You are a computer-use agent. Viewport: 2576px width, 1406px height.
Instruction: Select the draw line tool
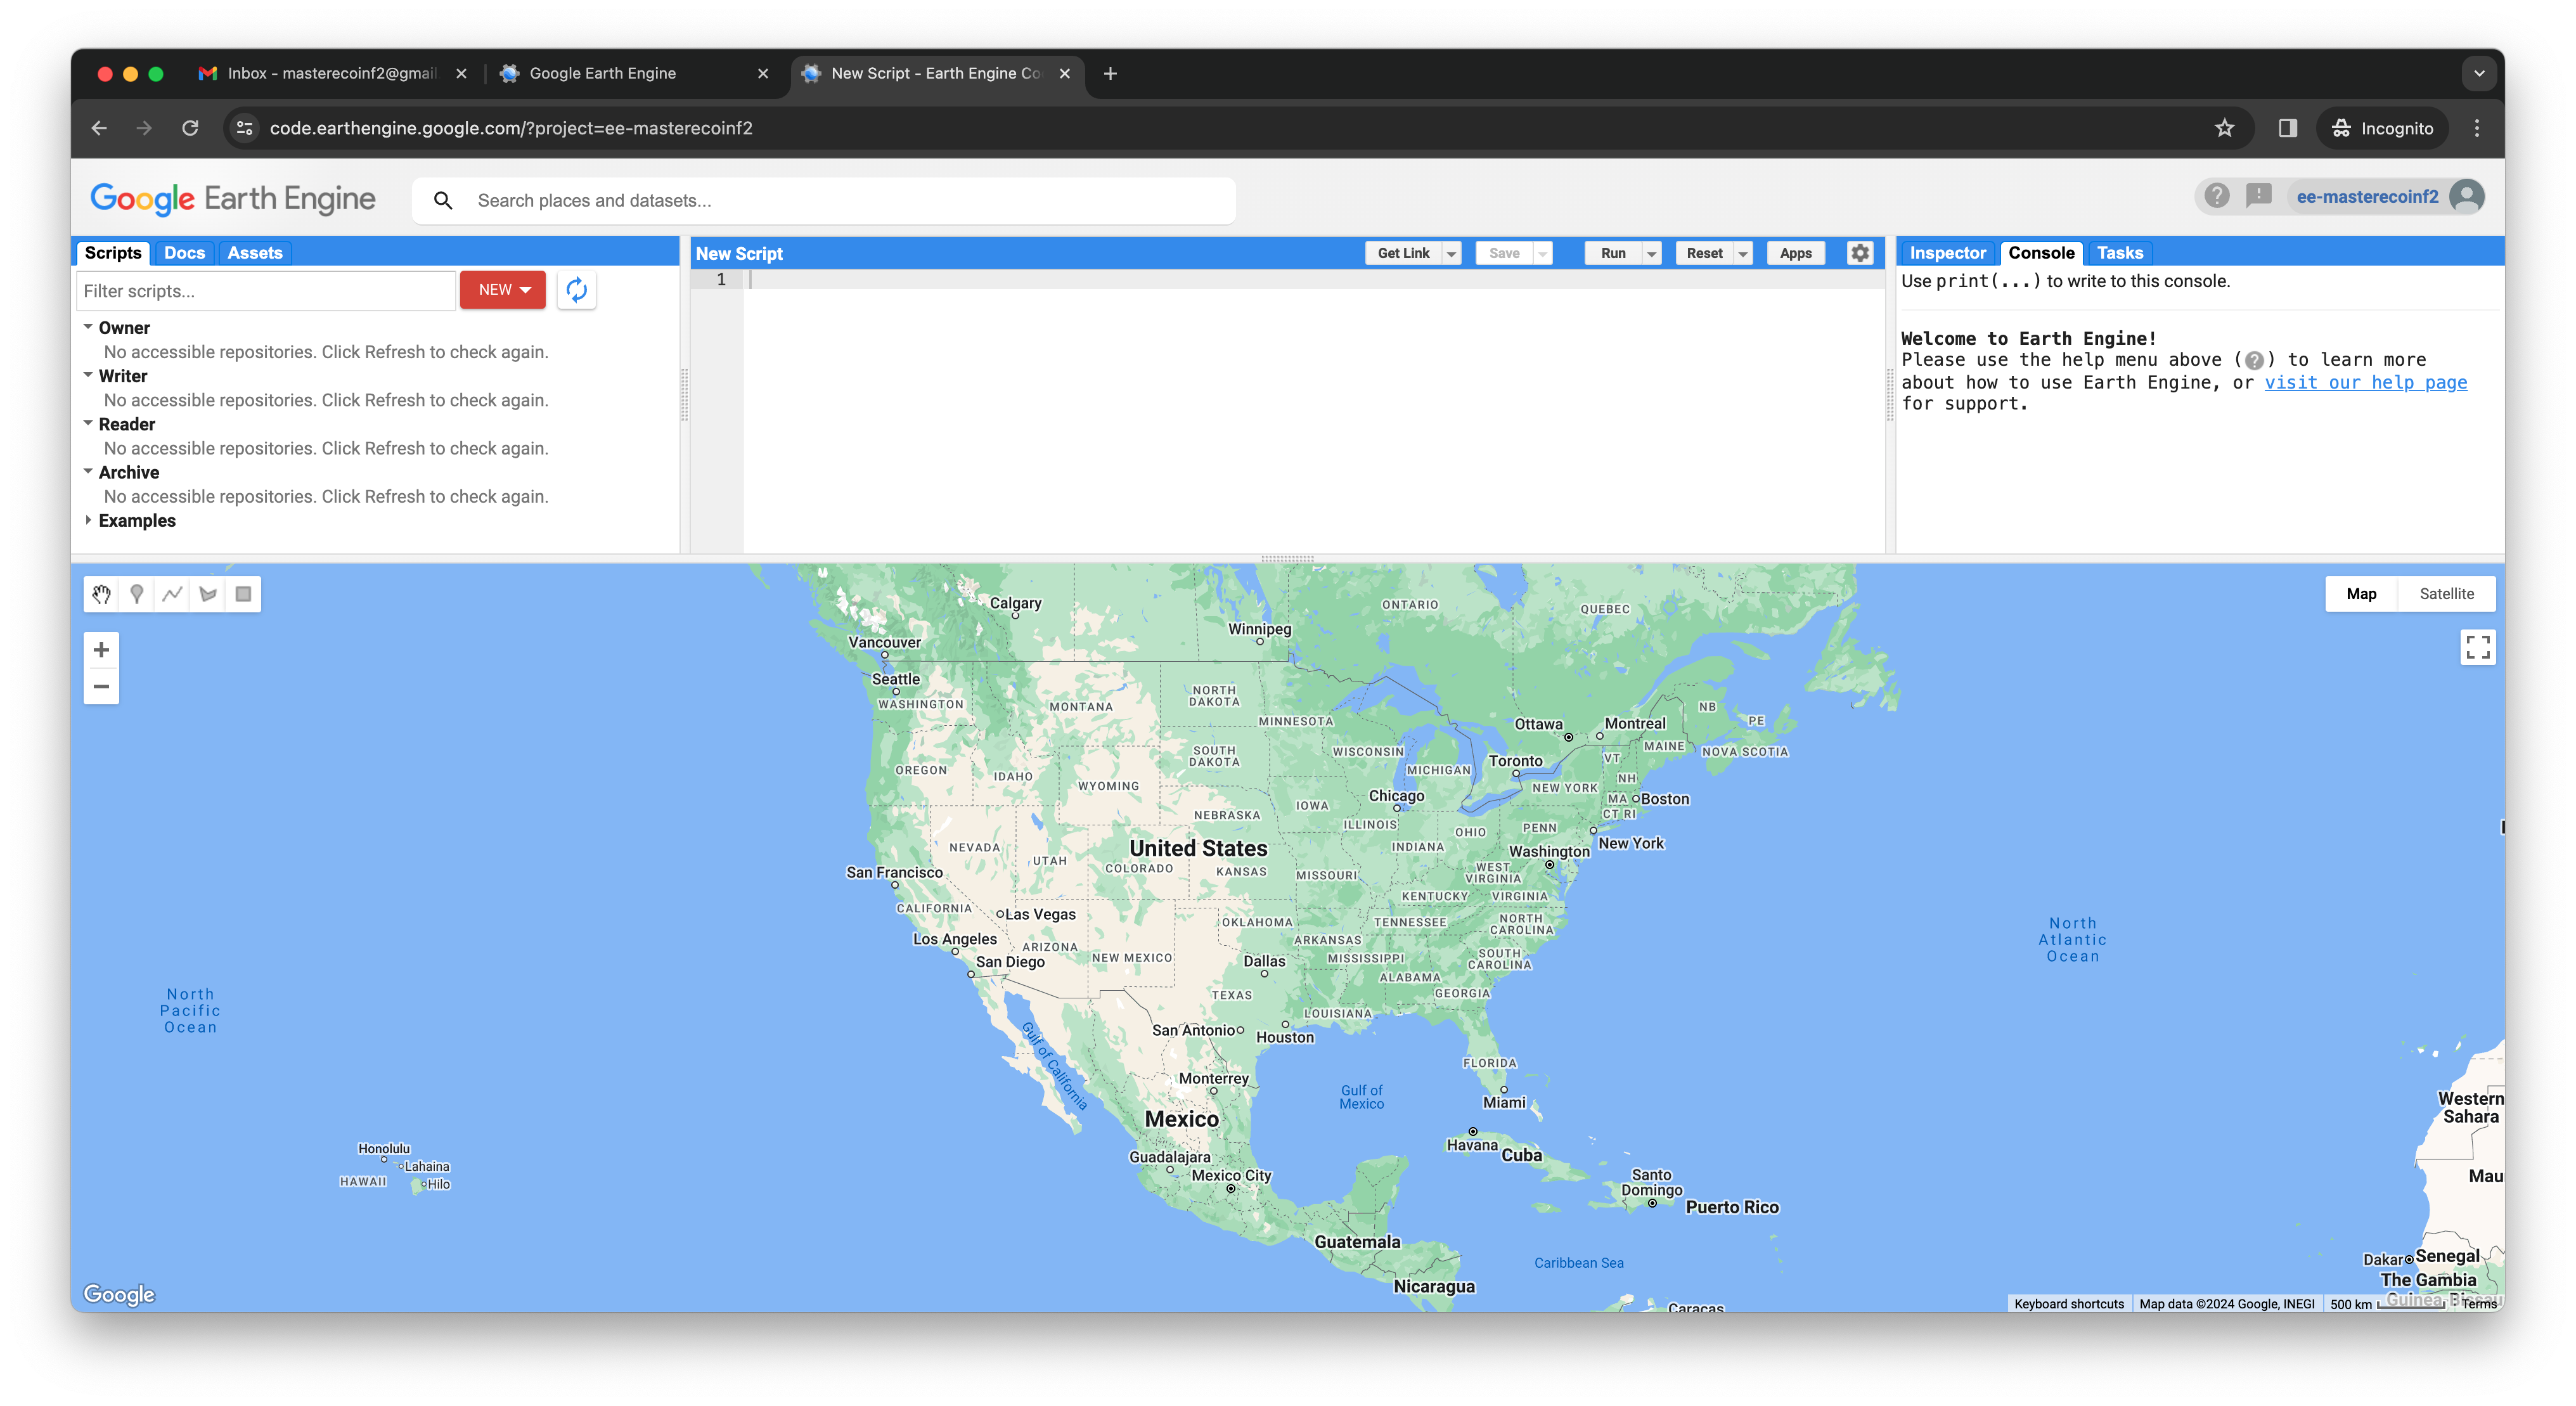pyautogui.click(x=172, y=594)
